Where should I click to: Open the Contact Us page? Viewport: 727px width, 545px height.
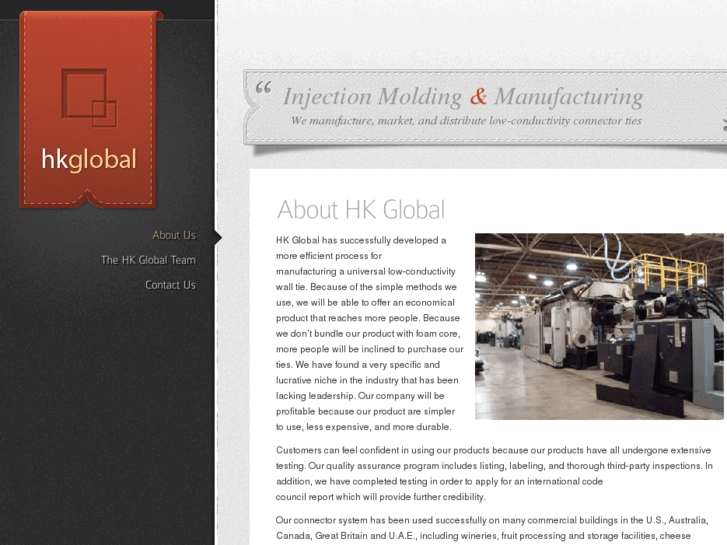click(x=170, y=285)
